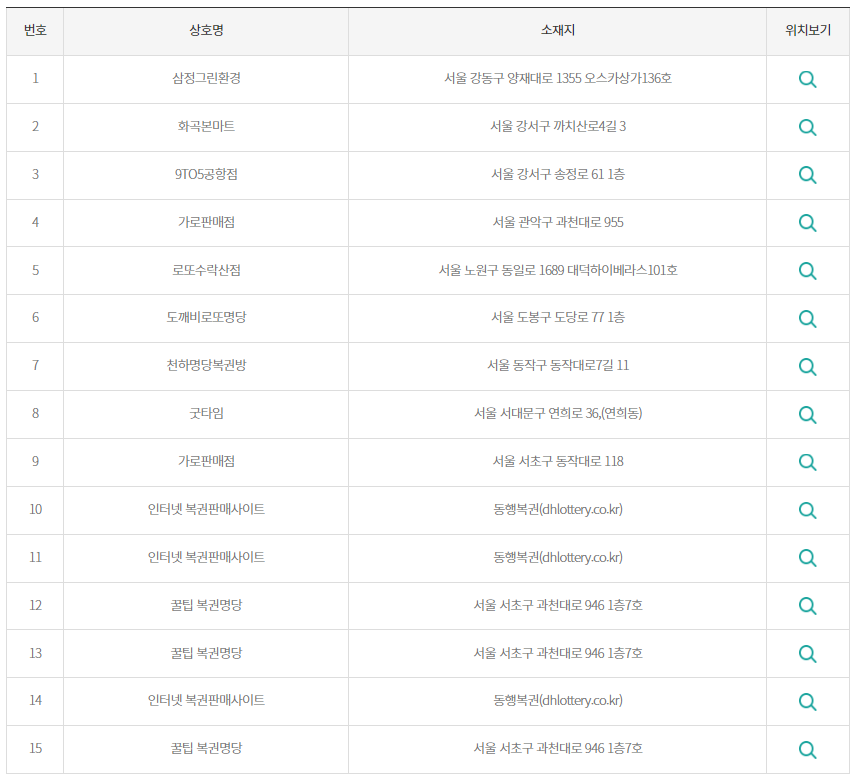Click 동행복권(dhlottery.co.kr) in row 11
Screen dimensions: 855x779
(x=558, y=557)
